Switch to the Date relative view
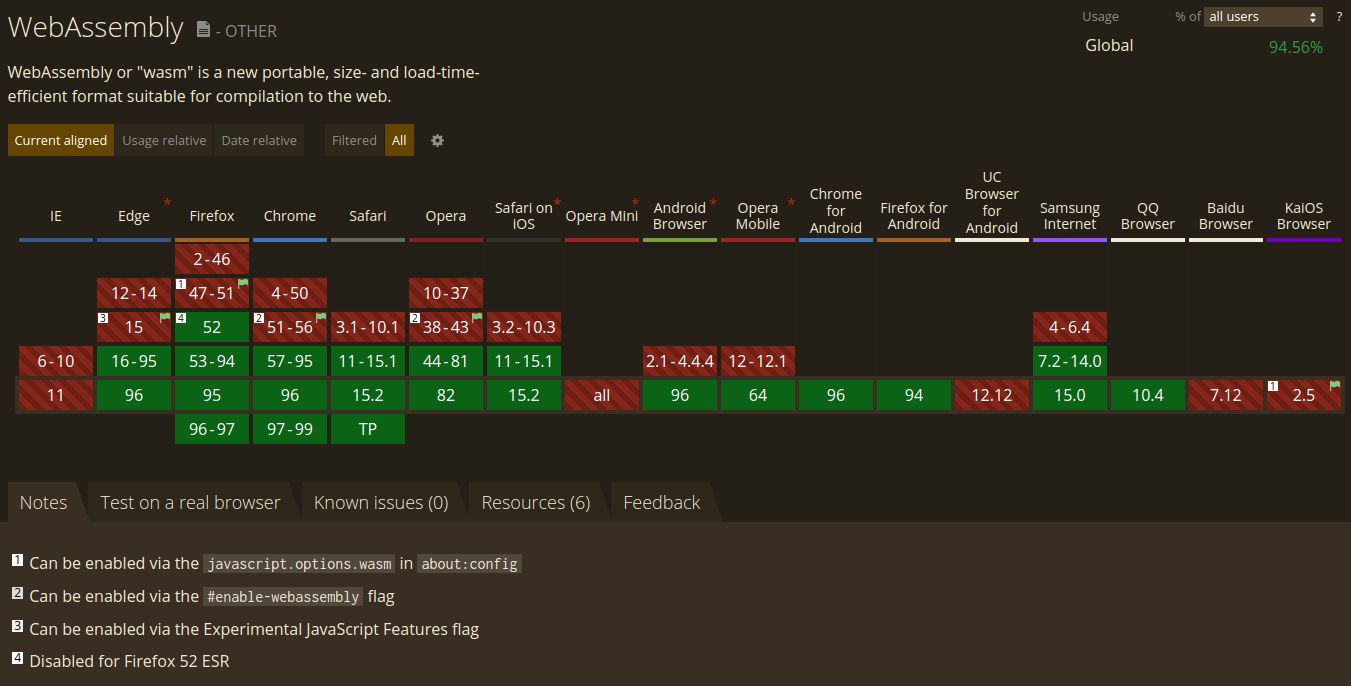This screenshot has height=686, width=1351. coord(259,140)
